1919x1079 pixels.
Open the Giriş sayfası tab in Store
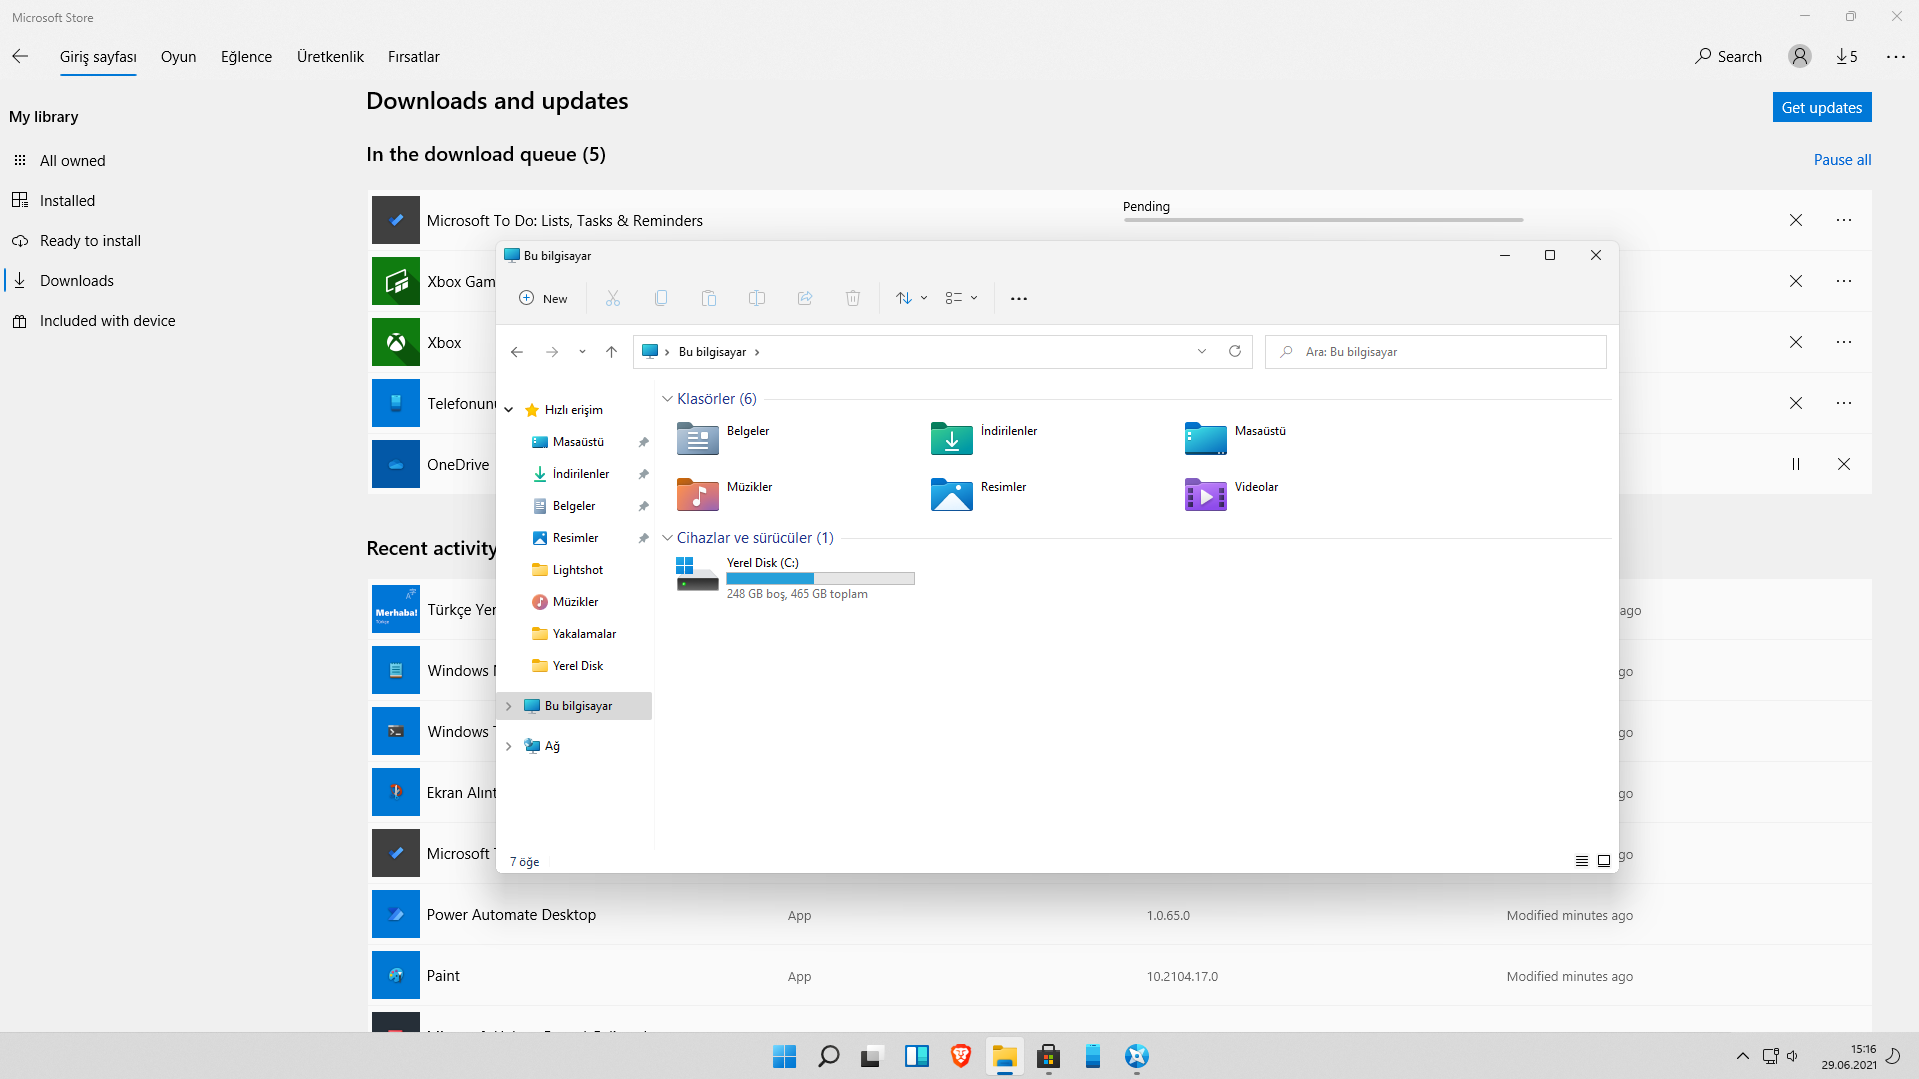click(98, 57)
